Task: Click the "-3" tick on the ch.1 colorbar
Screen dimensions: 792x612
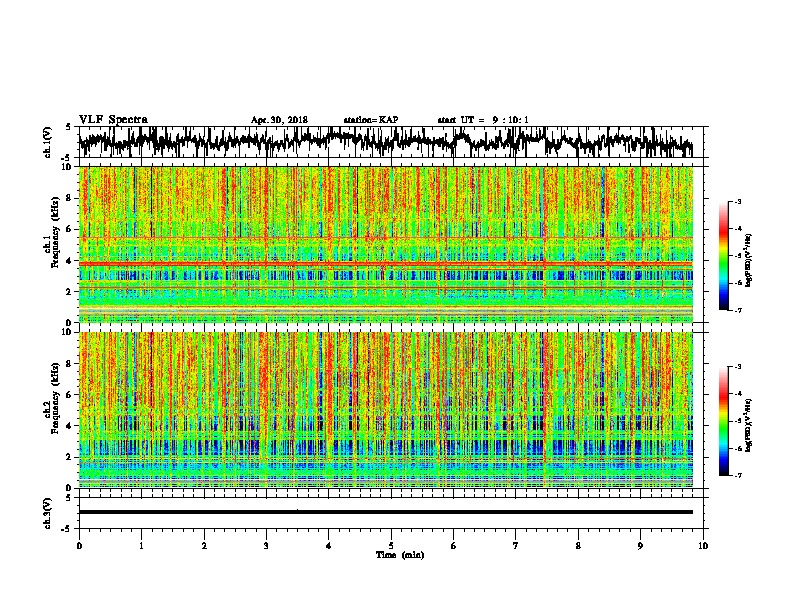Action: (737, 201)
